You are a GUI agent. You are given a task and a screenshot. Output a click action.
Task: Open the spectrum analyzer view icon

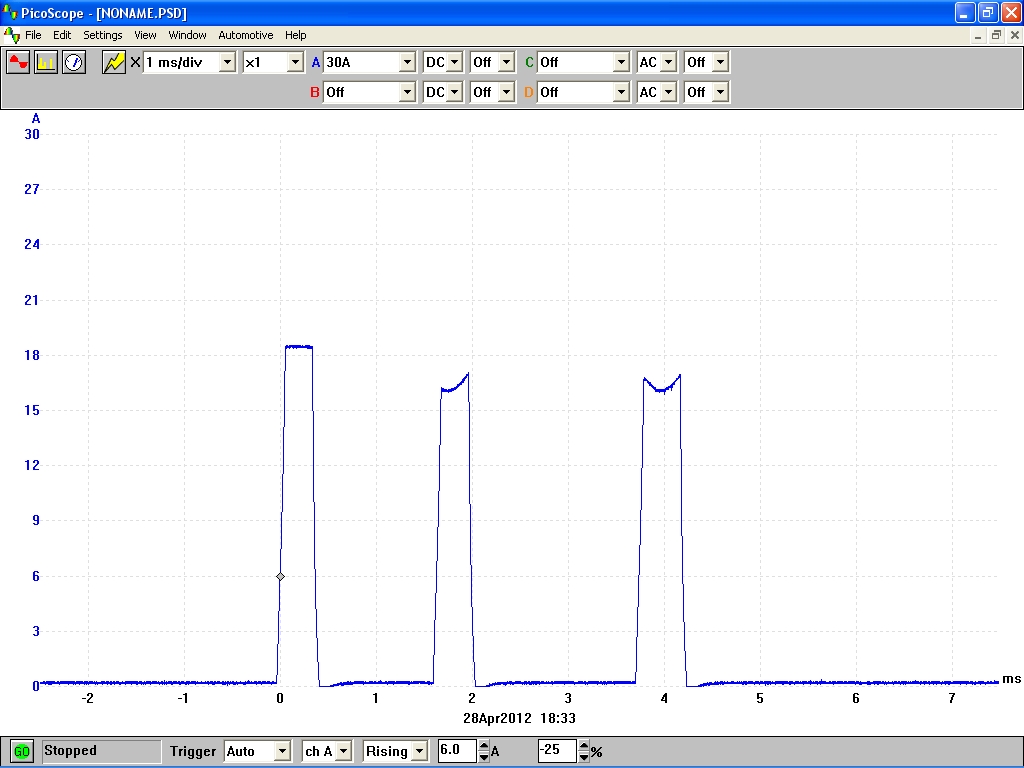[x=46, y=62]
